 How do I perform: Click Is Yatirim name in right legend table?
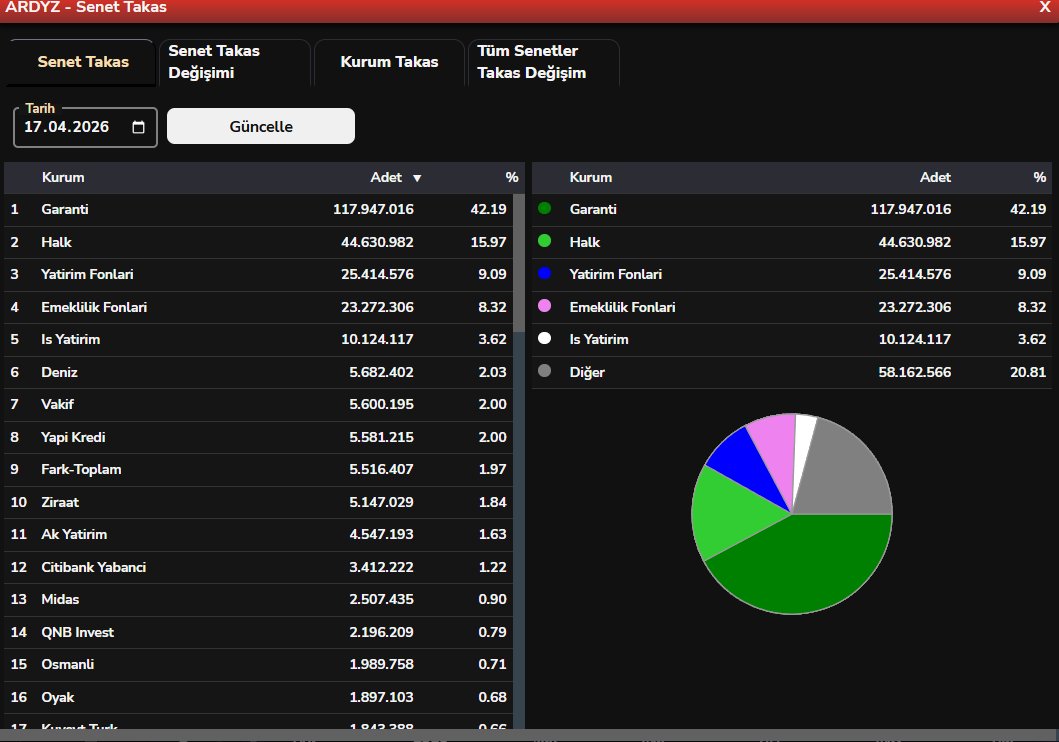pos(599,340)
